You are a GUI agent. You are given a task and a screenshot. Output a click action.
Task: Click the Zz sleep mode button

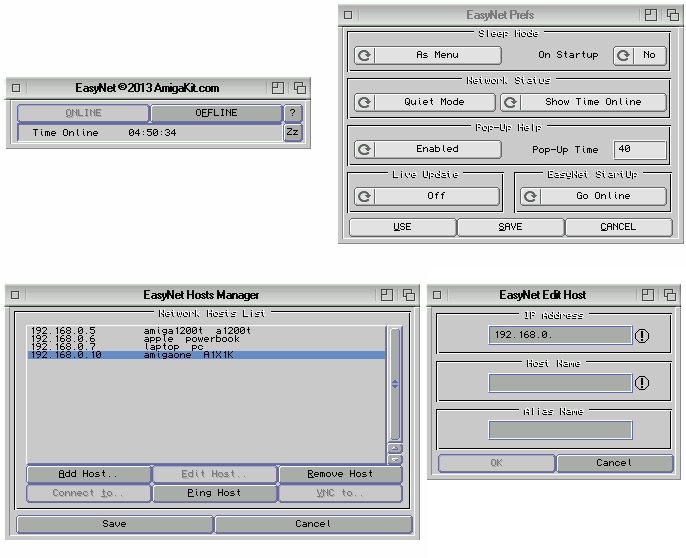pyautogui.click(x=293, y=132)
